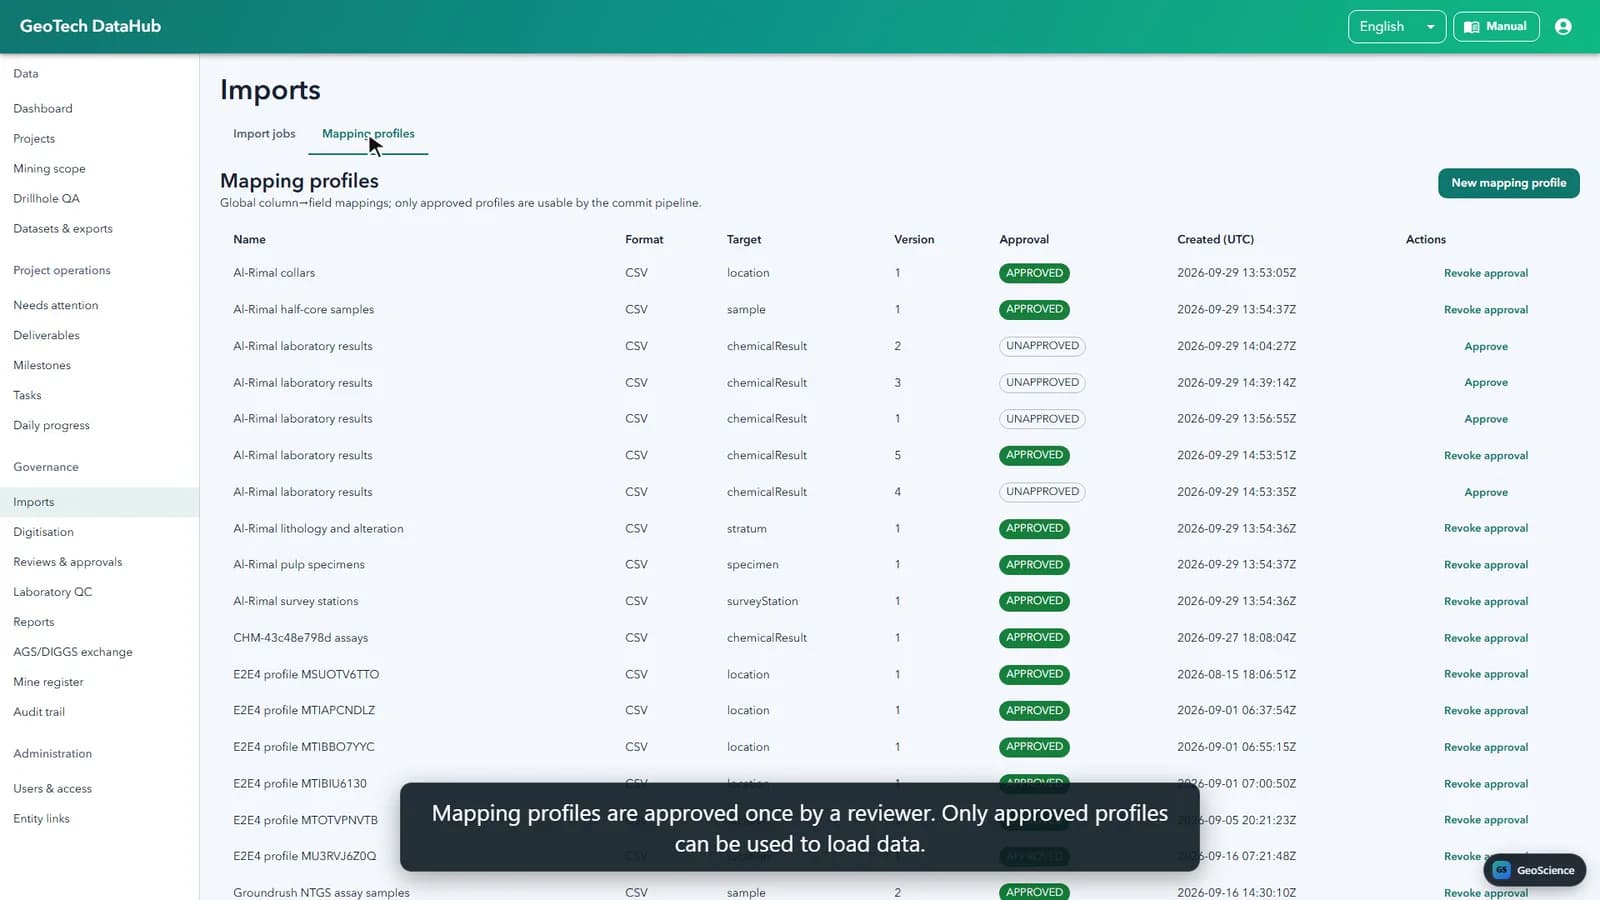Screen dimensions: 1600x900
Task: Approve Al-Rimal laboratory results version 1
Action: 1485,420
